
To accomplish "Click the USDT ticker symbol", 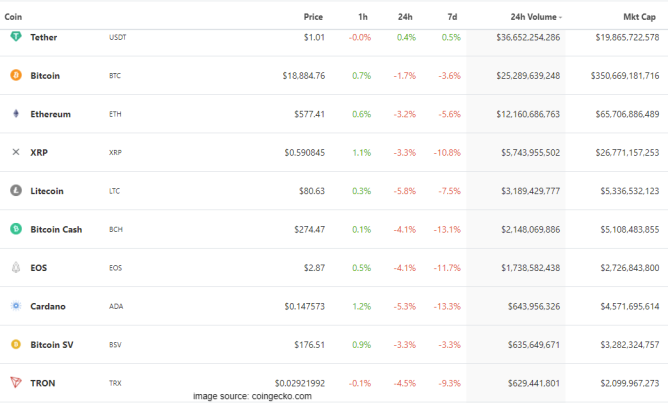I will pyautogui.click(x=118, y=37).
